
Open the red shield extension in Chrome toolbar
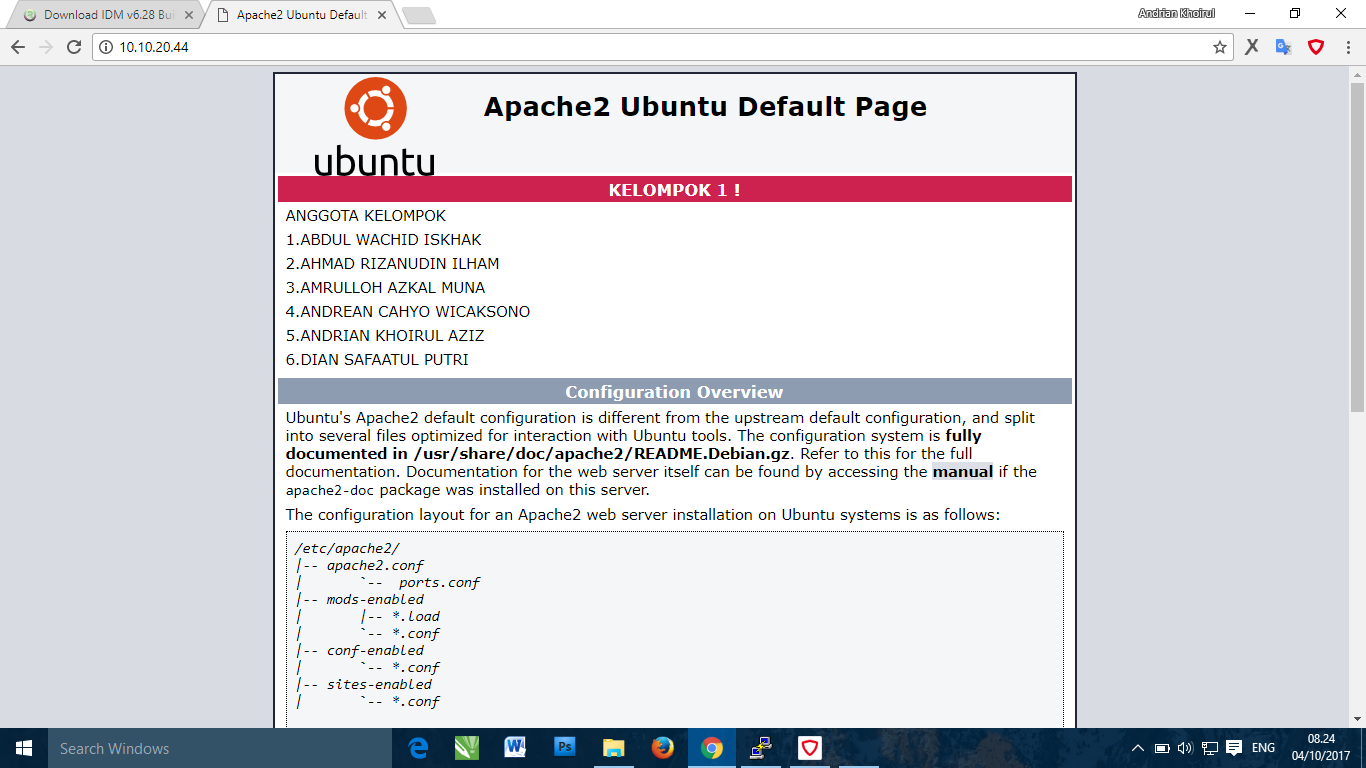tap(1316, 47)
